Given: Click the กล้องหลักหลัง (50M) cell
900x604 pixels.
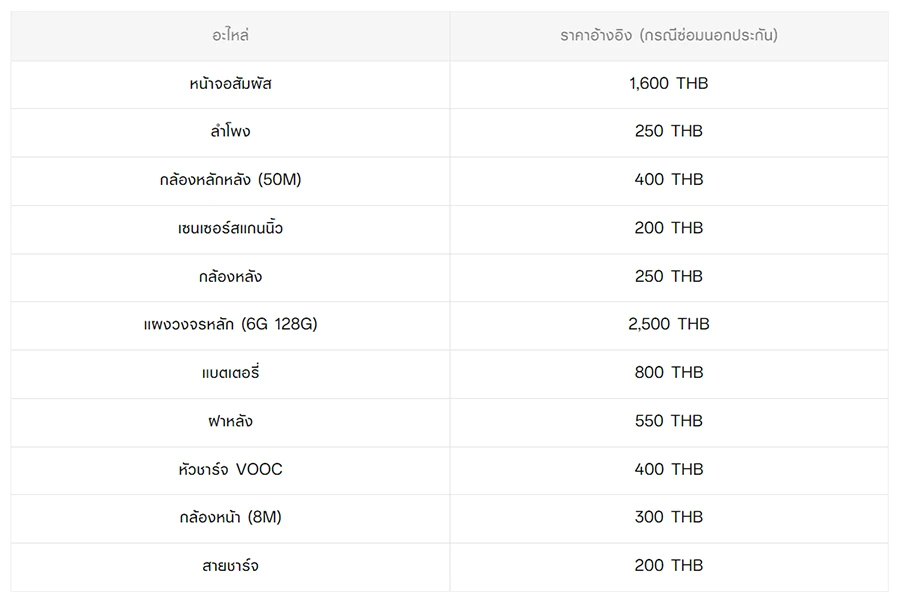Looking at the screenshot, I should coord(230,180).
